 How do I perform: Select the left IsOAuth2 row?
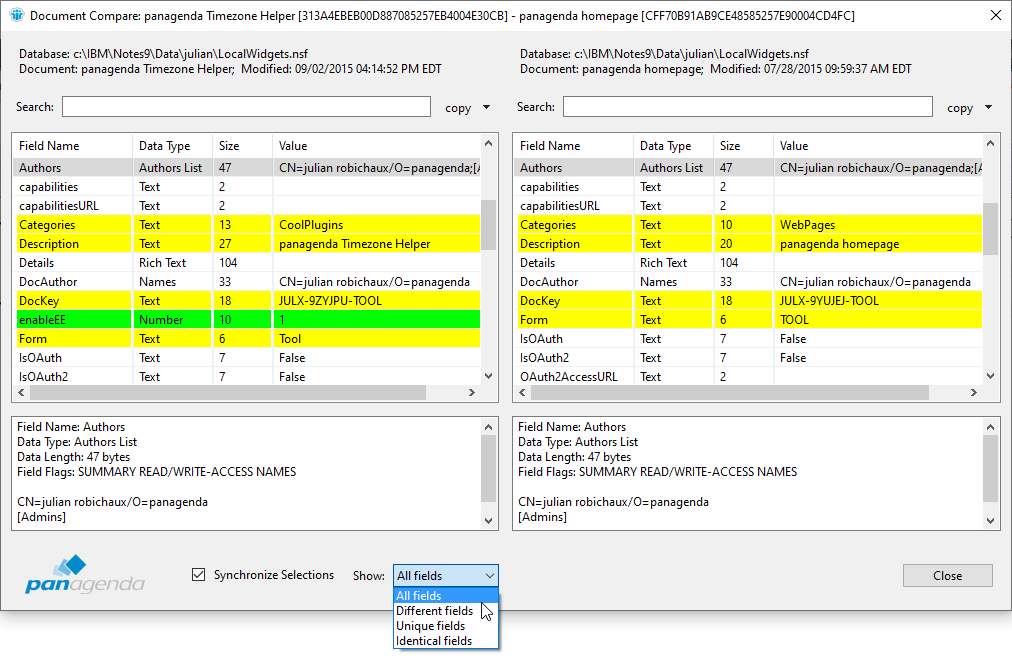click(247, 377)
